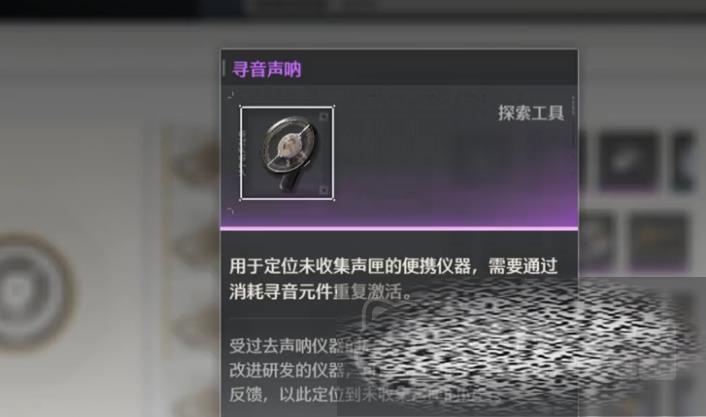The width and height of the screenshot is (706, 417).
Task: Click the bright purple divider bar
Action: point(399,229)
